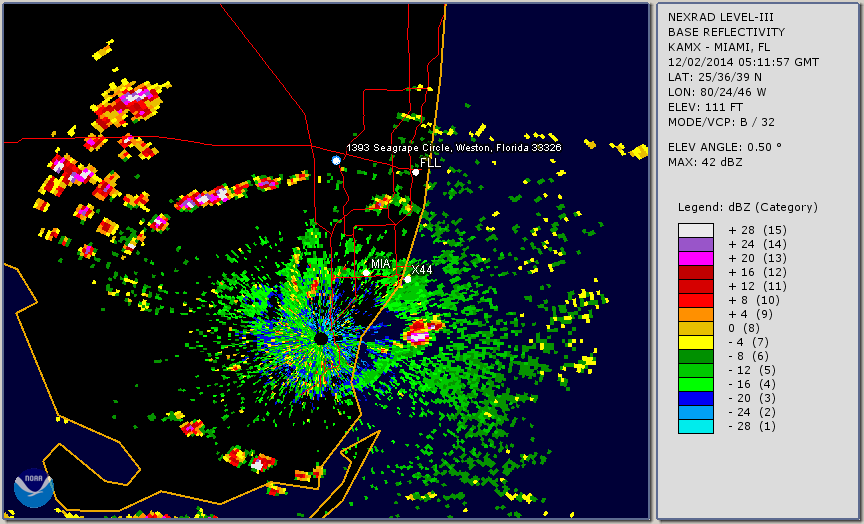Click the Weston address location marker
The width and height of the screenshot is (864, 524).
(336, 160)
